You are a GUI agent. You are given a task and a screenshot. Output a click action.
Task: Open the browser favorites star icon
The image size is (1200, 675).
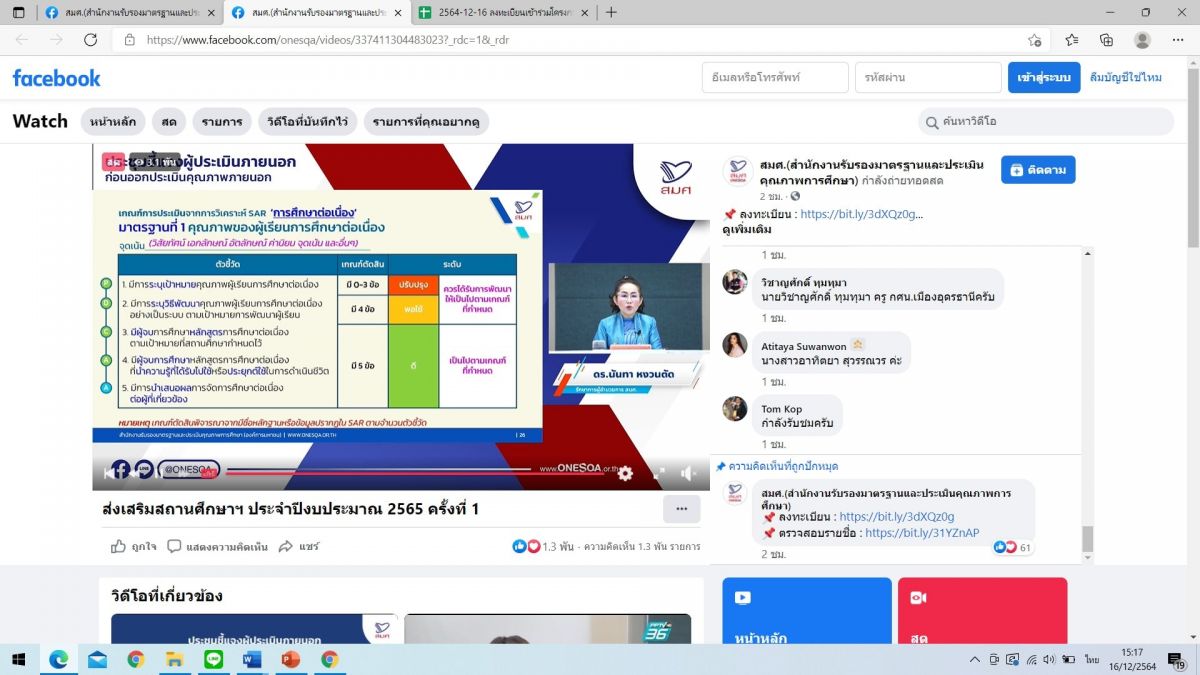(x=1072, y=40)
